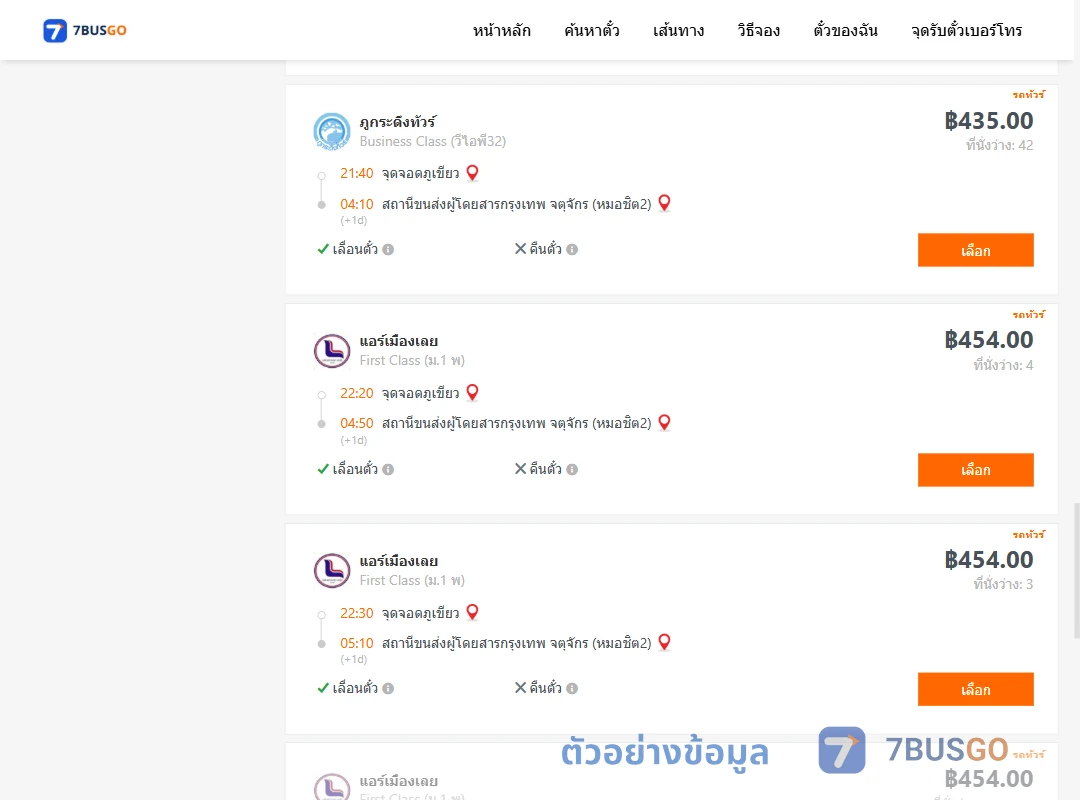Click the 04:10 arrival time

pyautogui.click(x=357, y=205)
